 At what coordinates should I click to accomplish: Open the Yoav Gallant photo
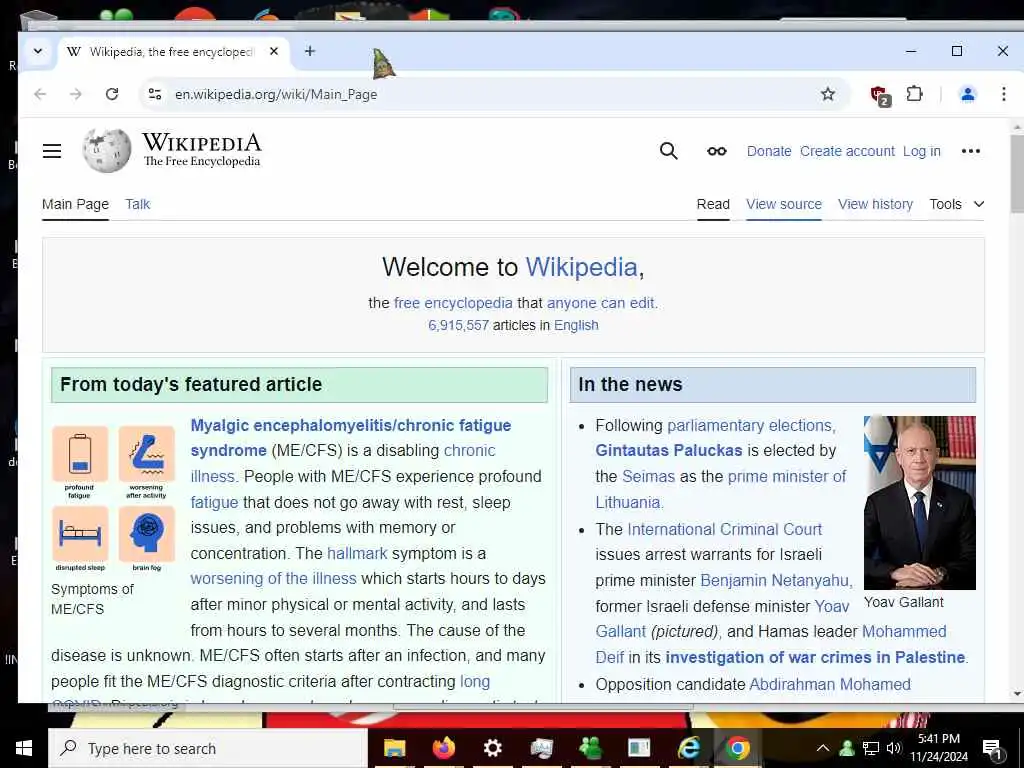coord(920,503)
